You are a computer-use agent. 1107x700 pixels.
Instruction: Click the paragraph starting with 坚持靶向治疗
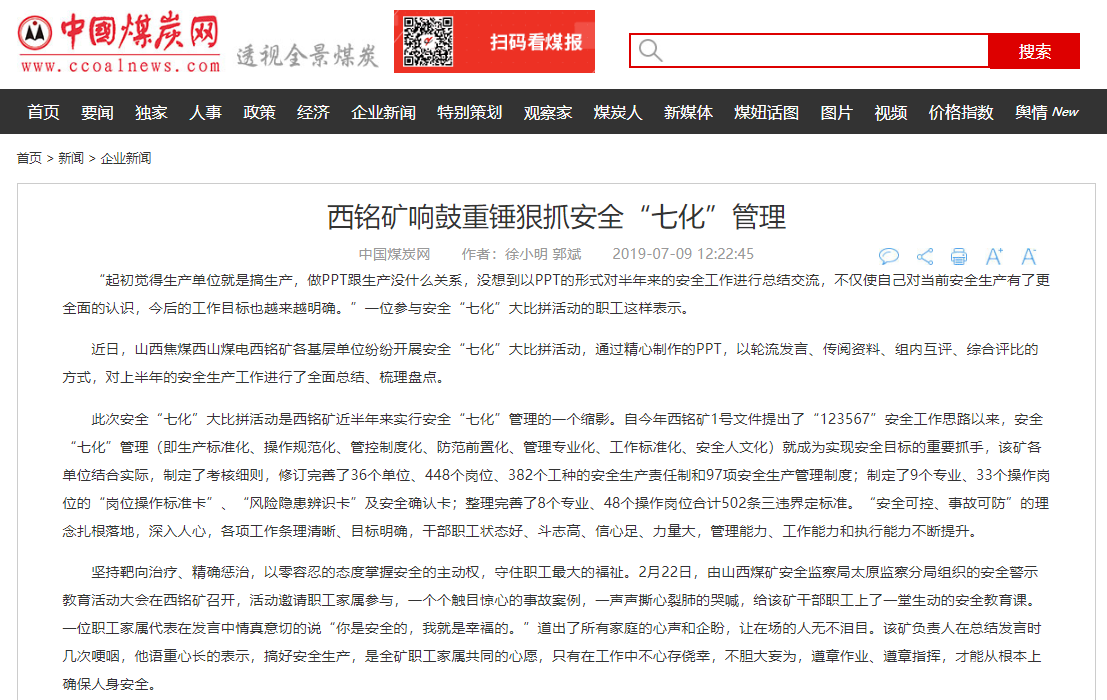[552, 628]
